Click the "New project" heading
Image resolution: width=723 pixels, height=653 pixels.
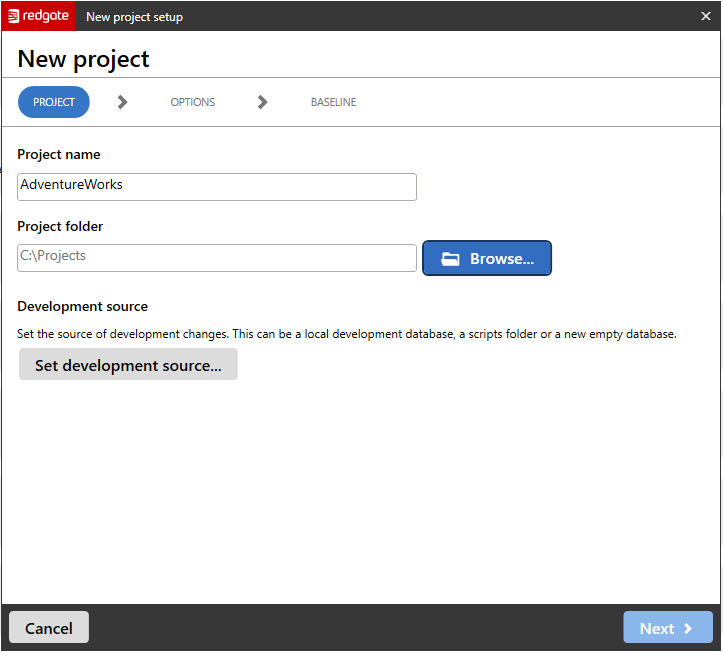coord(83,58)
